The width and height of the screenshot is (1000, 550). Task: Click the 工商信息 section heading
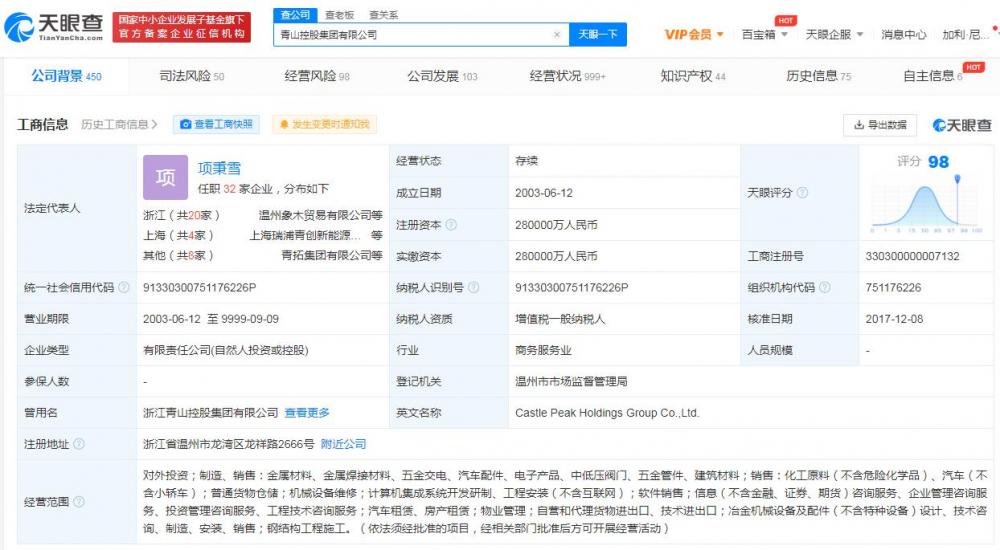(43, 124)
